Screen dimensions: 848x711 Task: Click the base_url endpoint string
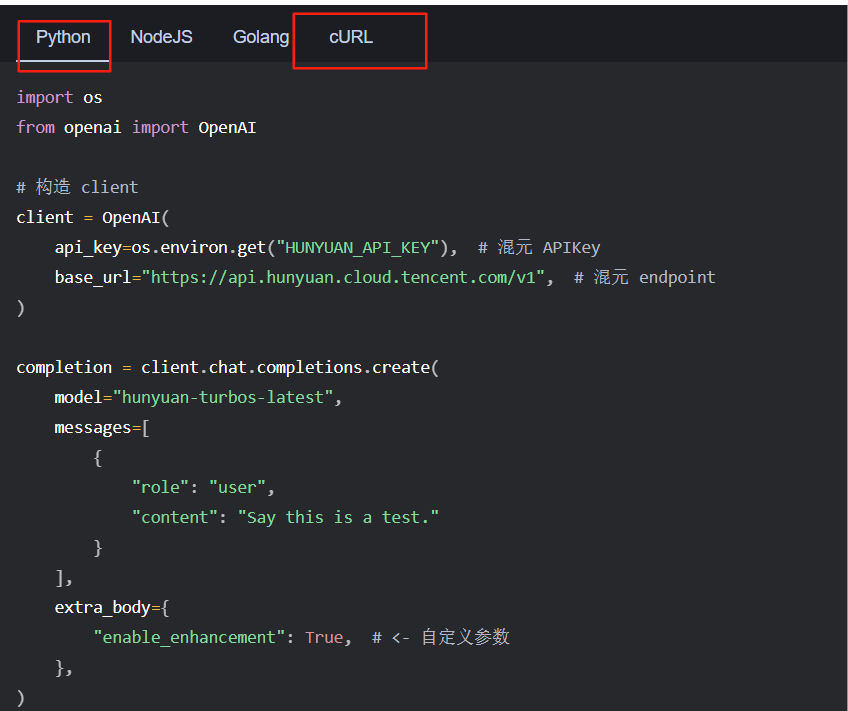pos(343,277)
